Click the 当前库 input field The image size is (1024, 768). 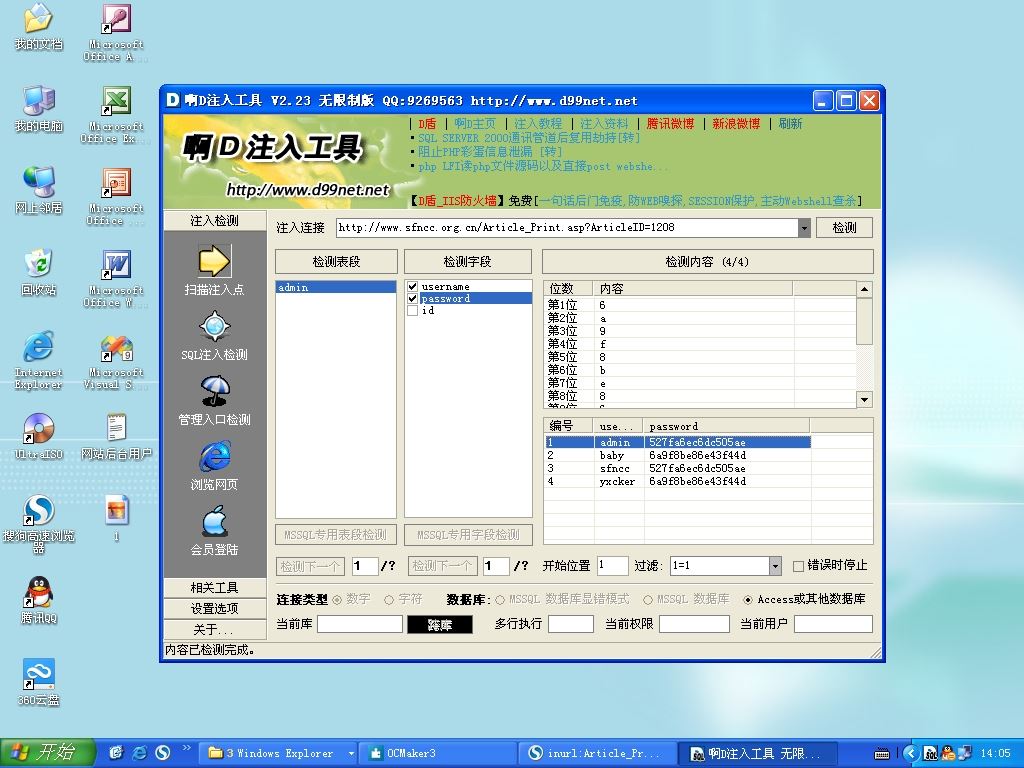[x=360, y=624]
